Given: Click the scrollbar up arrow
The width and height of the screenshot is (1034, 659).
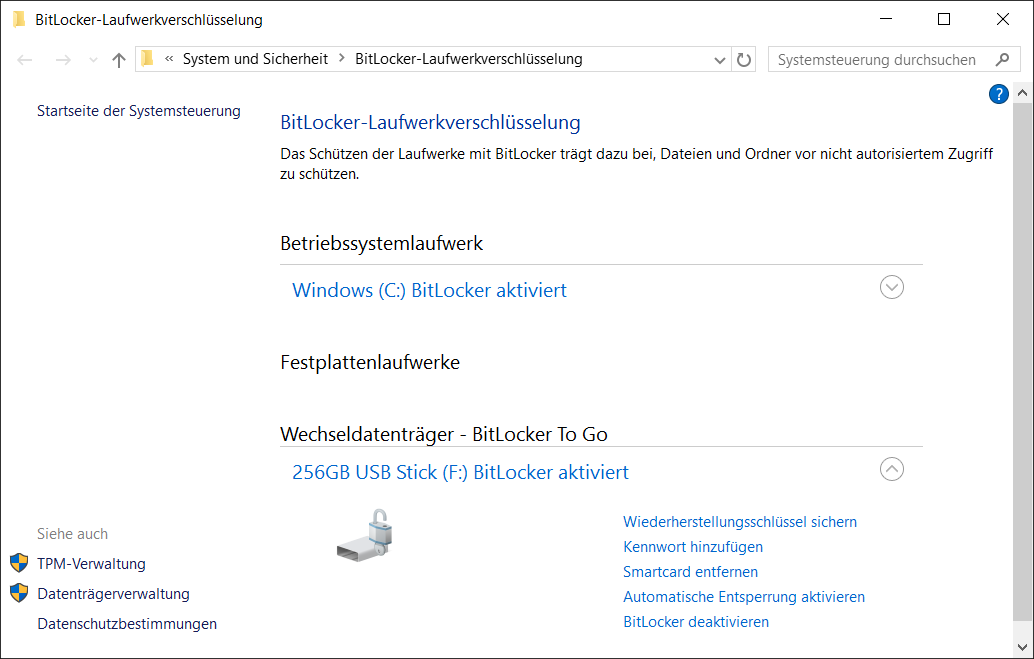Looking at the screenshot, I should [x=1022, y=93].
